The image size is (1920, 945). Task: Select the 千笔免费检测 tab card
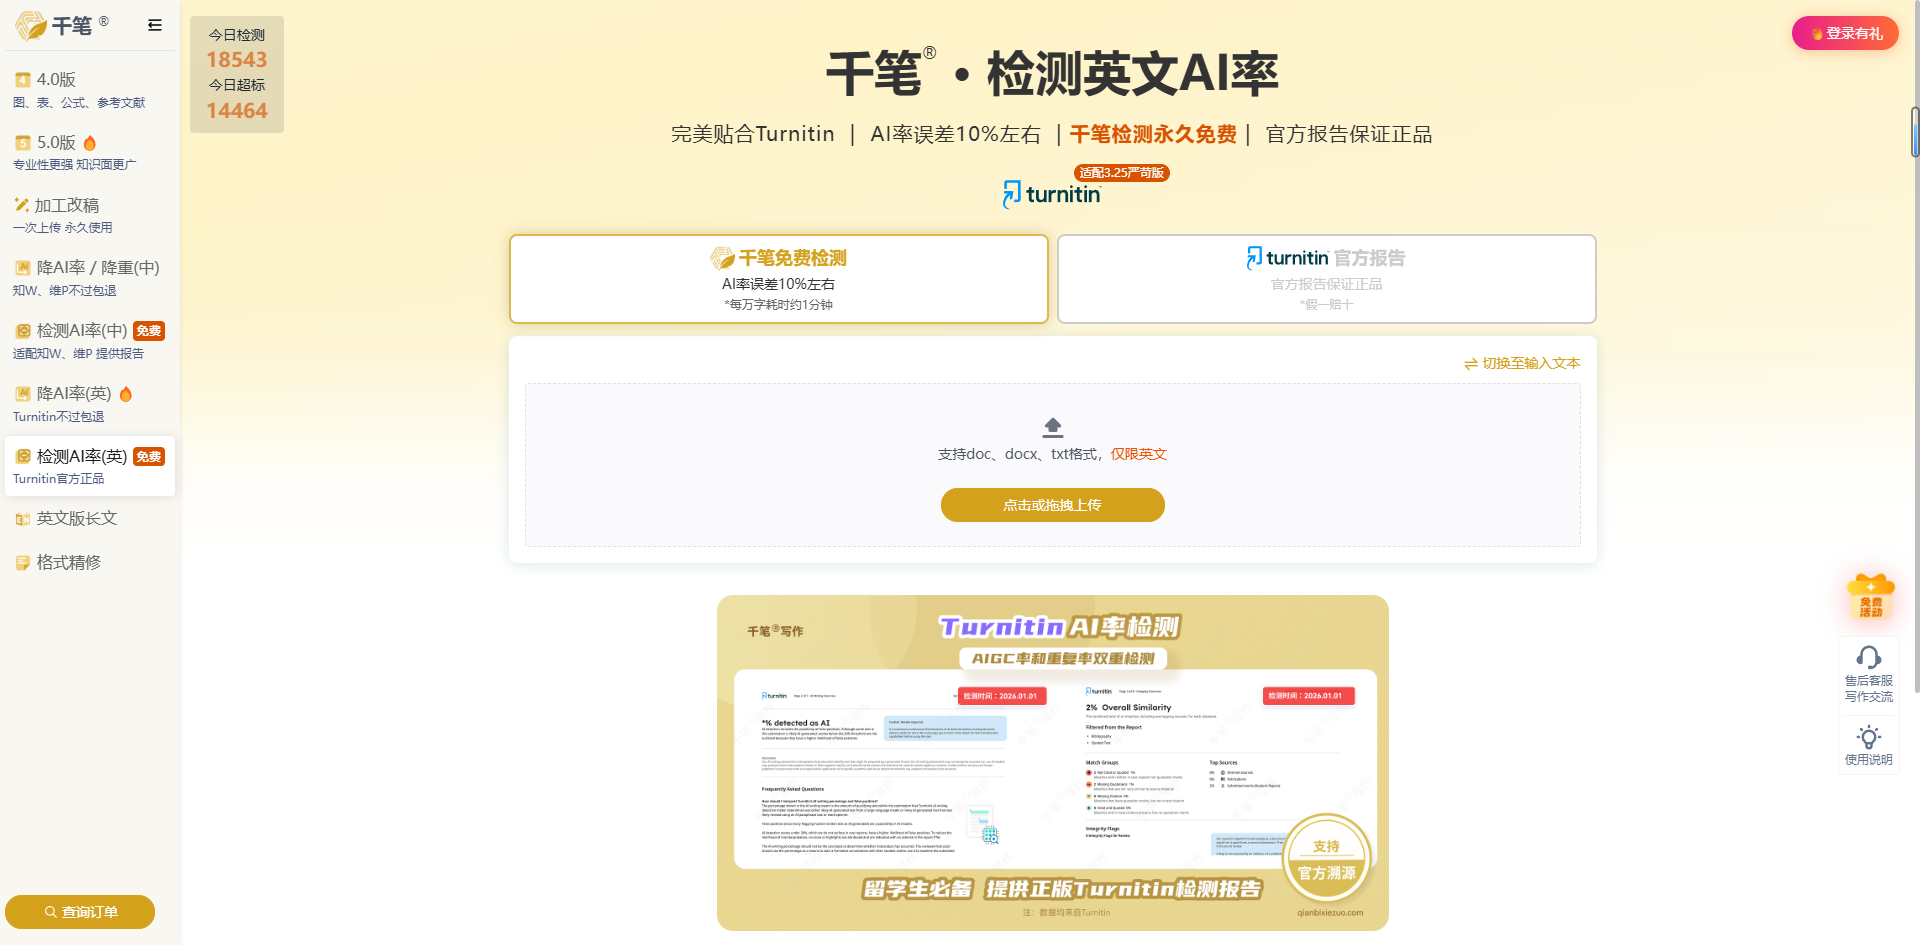click(779, 279)
